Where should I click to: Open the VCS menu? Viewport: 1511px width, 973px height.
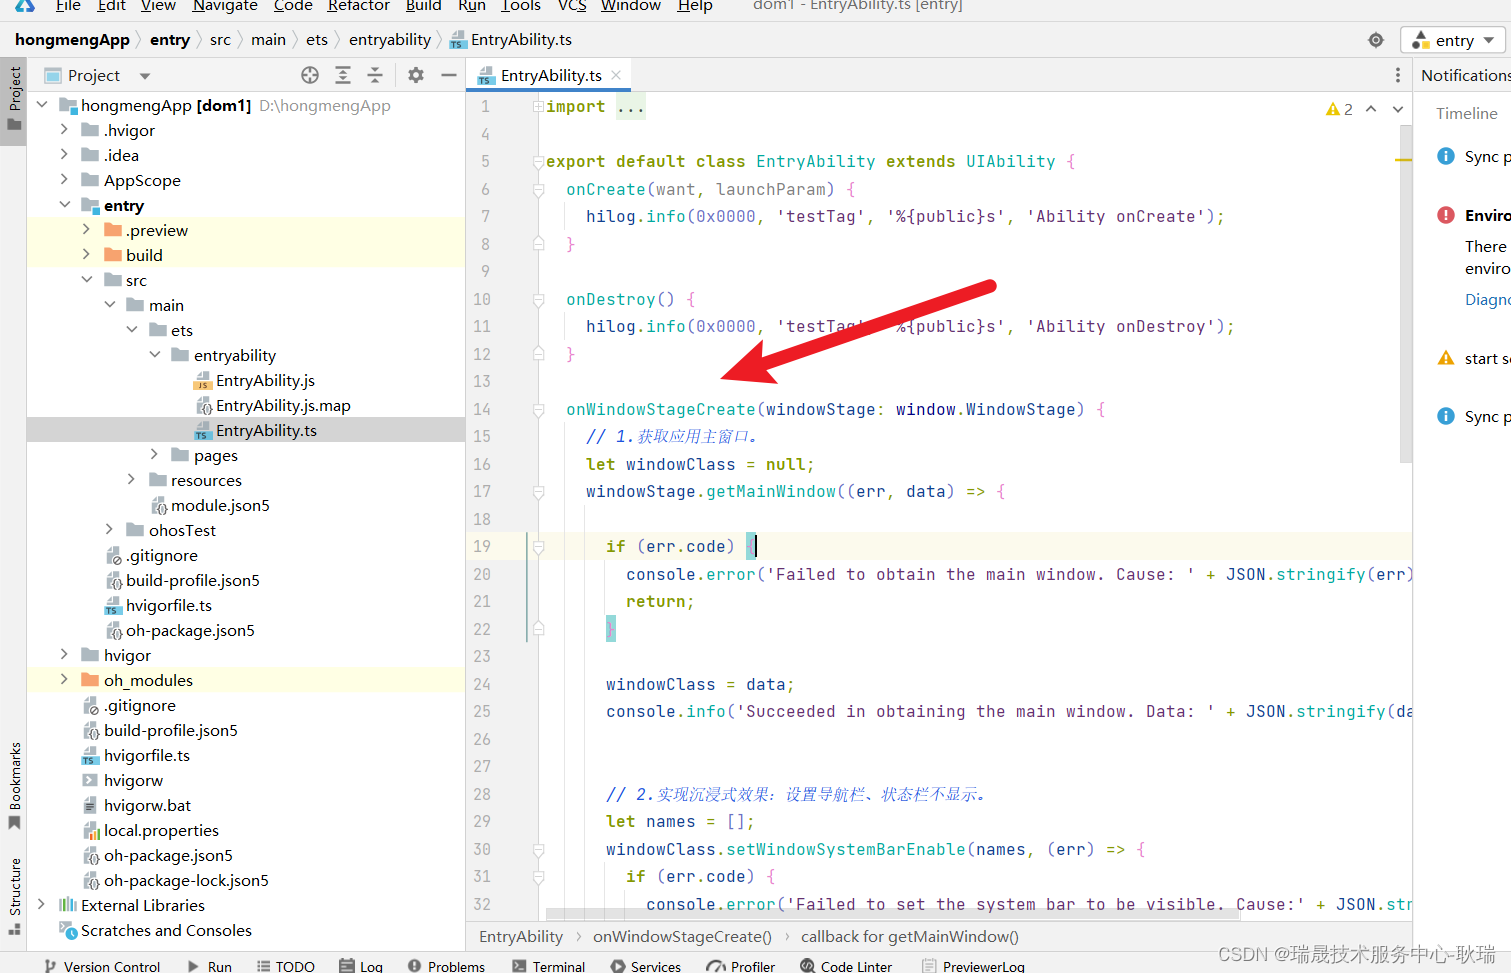pyautogui.click(x=572, y=6)
